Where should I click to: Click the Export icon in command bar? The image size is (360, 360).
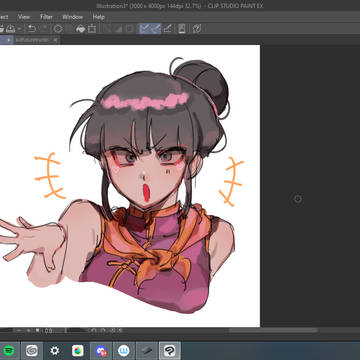[11, 29]
